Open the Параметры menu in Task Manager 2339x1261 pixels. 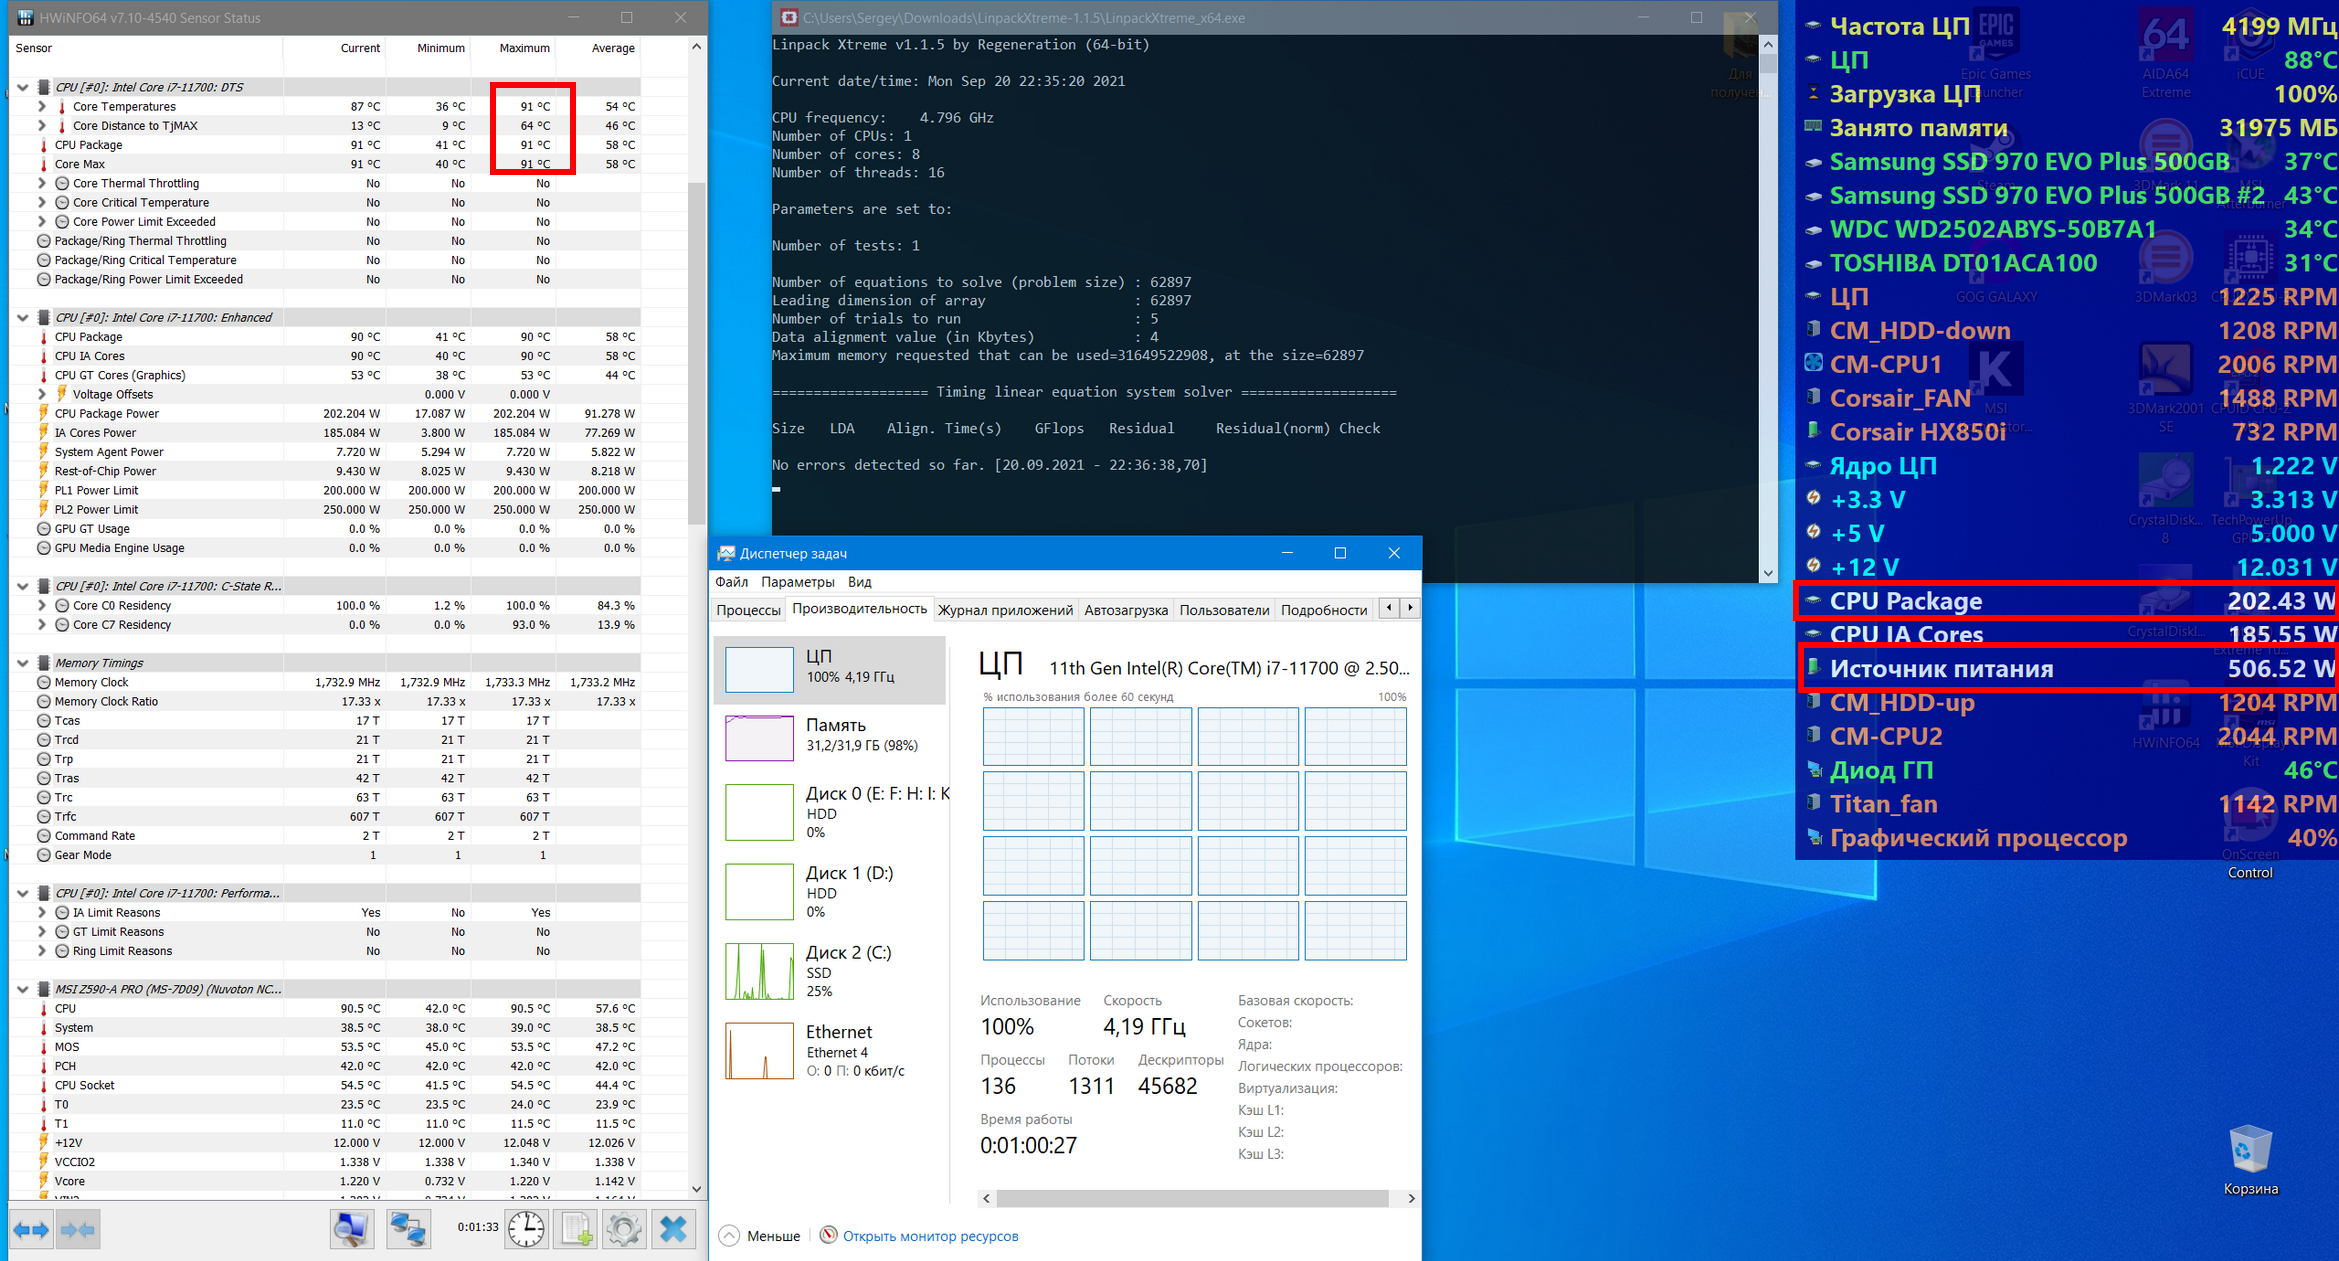tap(797, 582)
